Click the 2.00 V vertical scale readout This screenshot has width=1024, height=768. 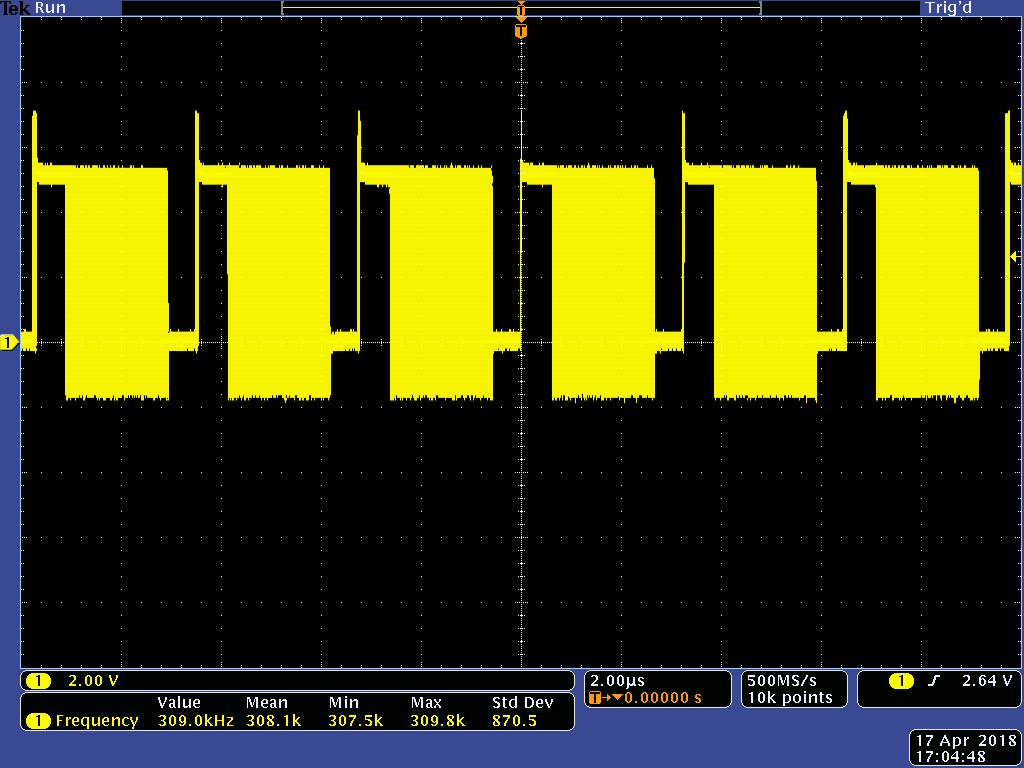pyautogui.click(x=93, y=681)
